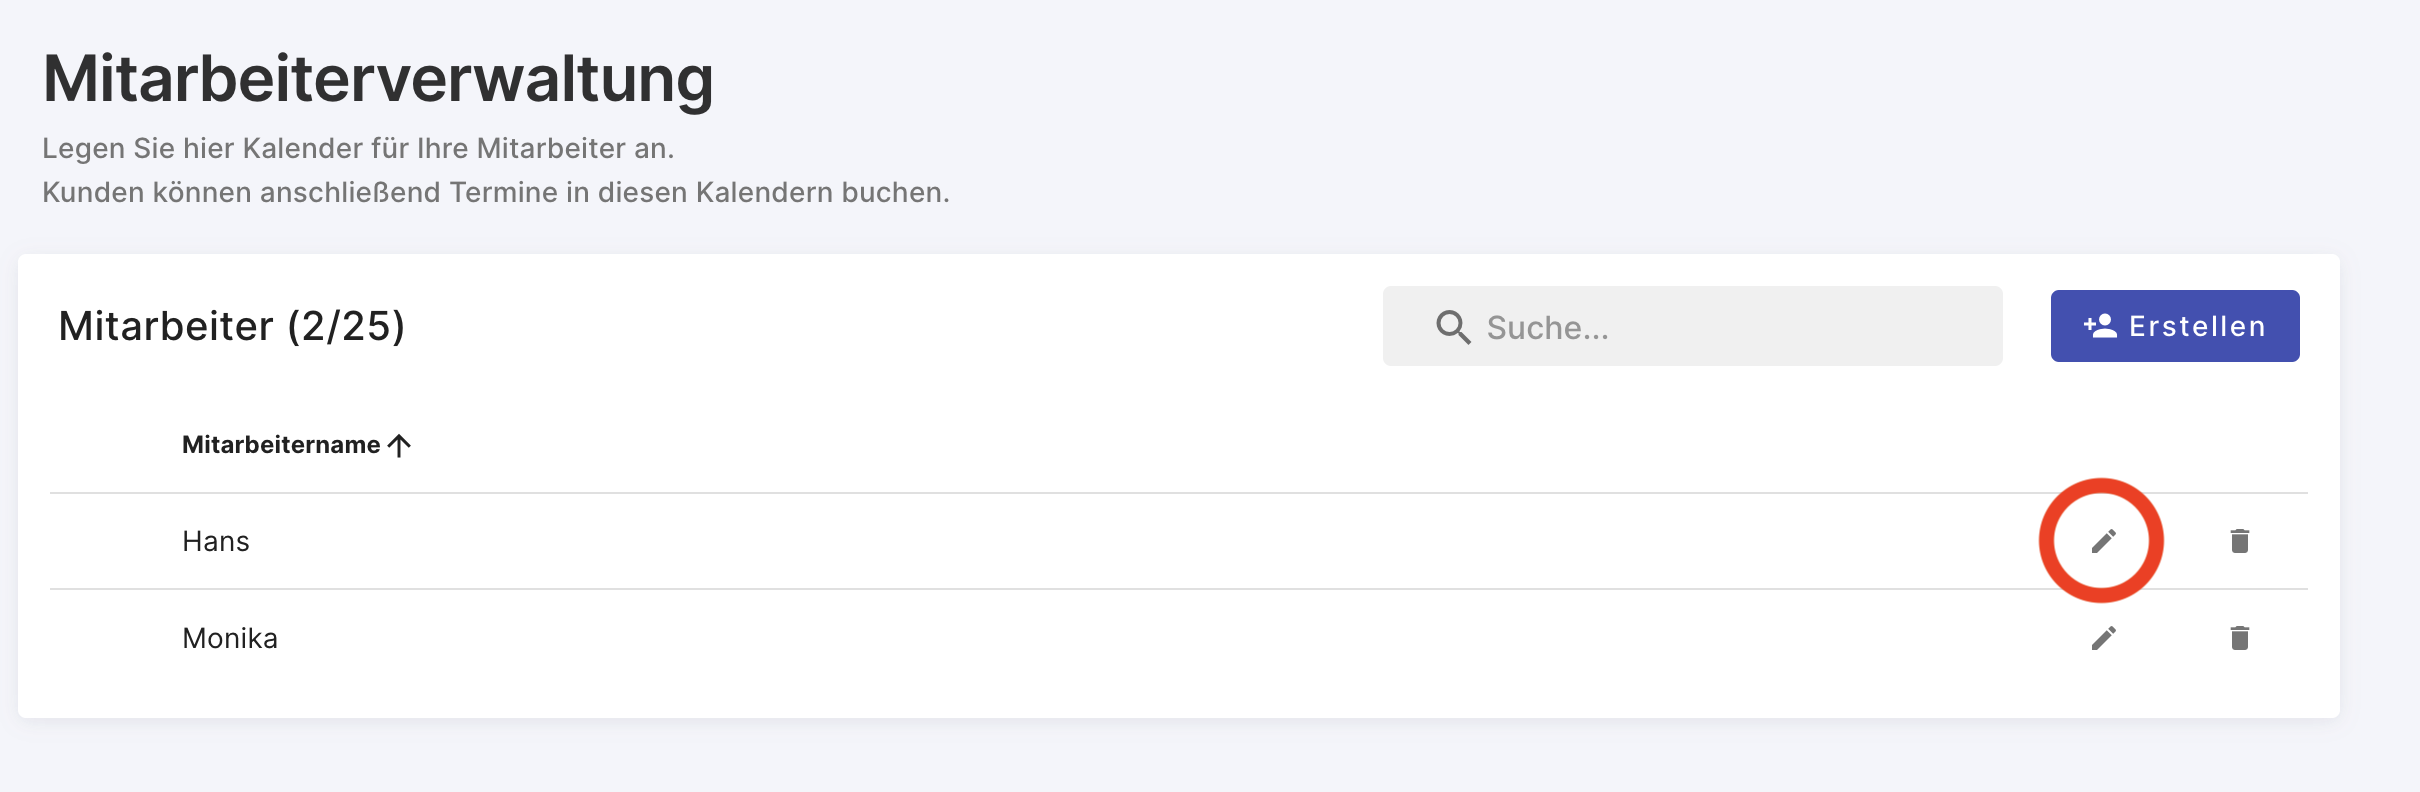This screenshot has height=792, width=2420.
Task: Click the upward sort arrow beside Mitarbeitername
Action: (399, 443)
